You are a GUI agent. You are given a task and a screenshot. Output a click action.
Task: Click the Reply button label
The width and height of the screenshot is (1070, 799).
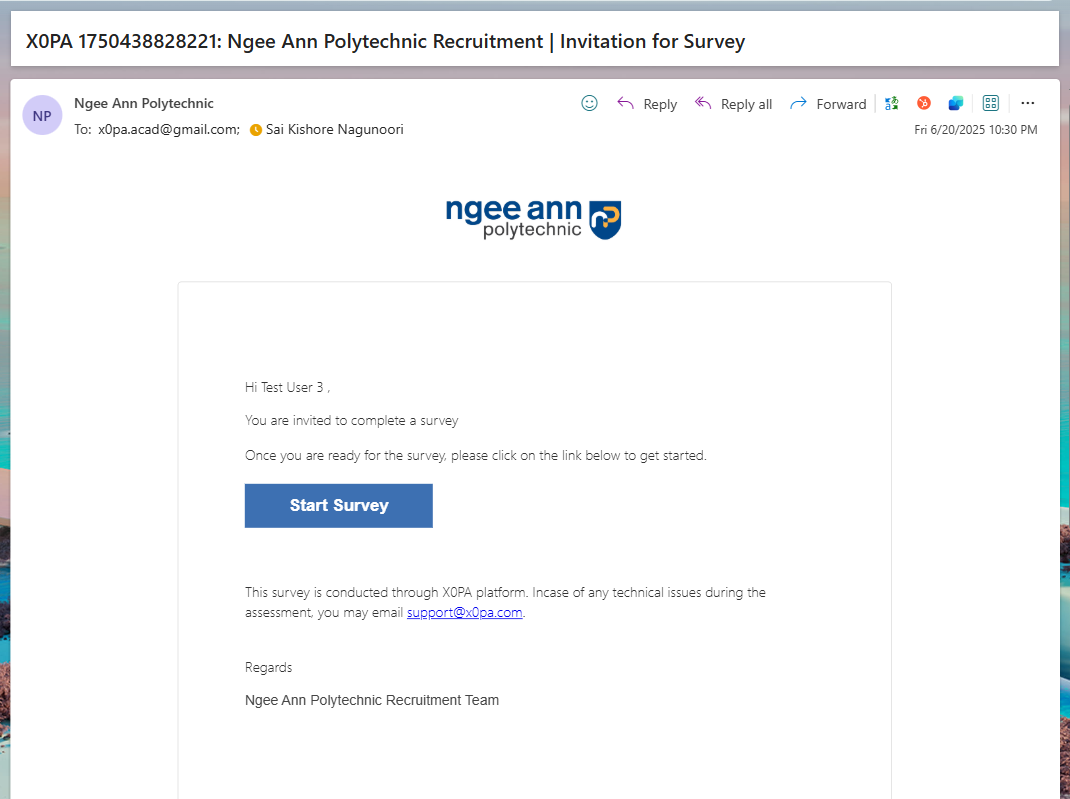[x=660, y=104]
